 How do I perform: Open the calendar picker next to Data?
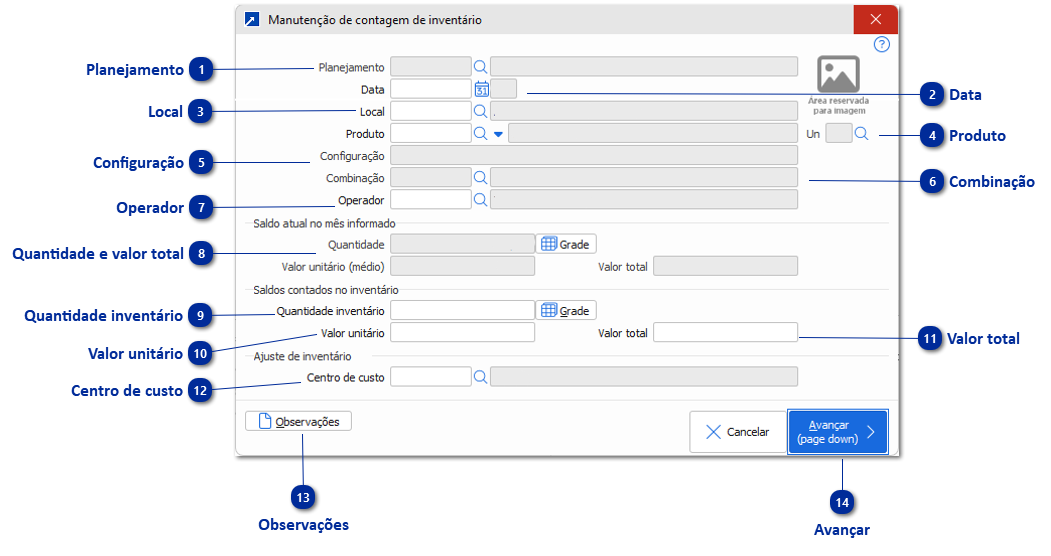(481, 89)
